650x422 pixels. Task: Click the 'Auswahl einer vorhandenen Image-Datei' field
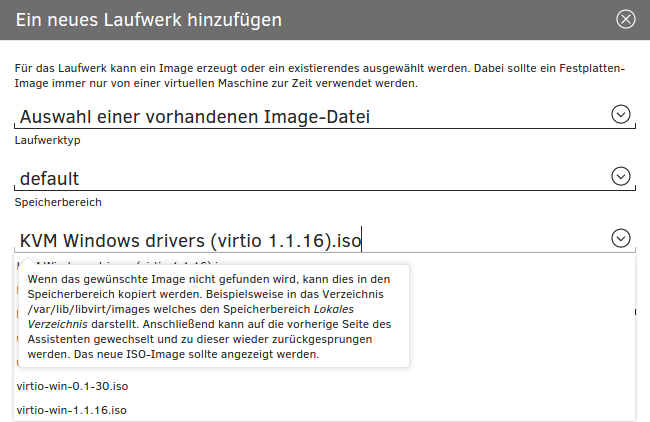click(300, 117)
